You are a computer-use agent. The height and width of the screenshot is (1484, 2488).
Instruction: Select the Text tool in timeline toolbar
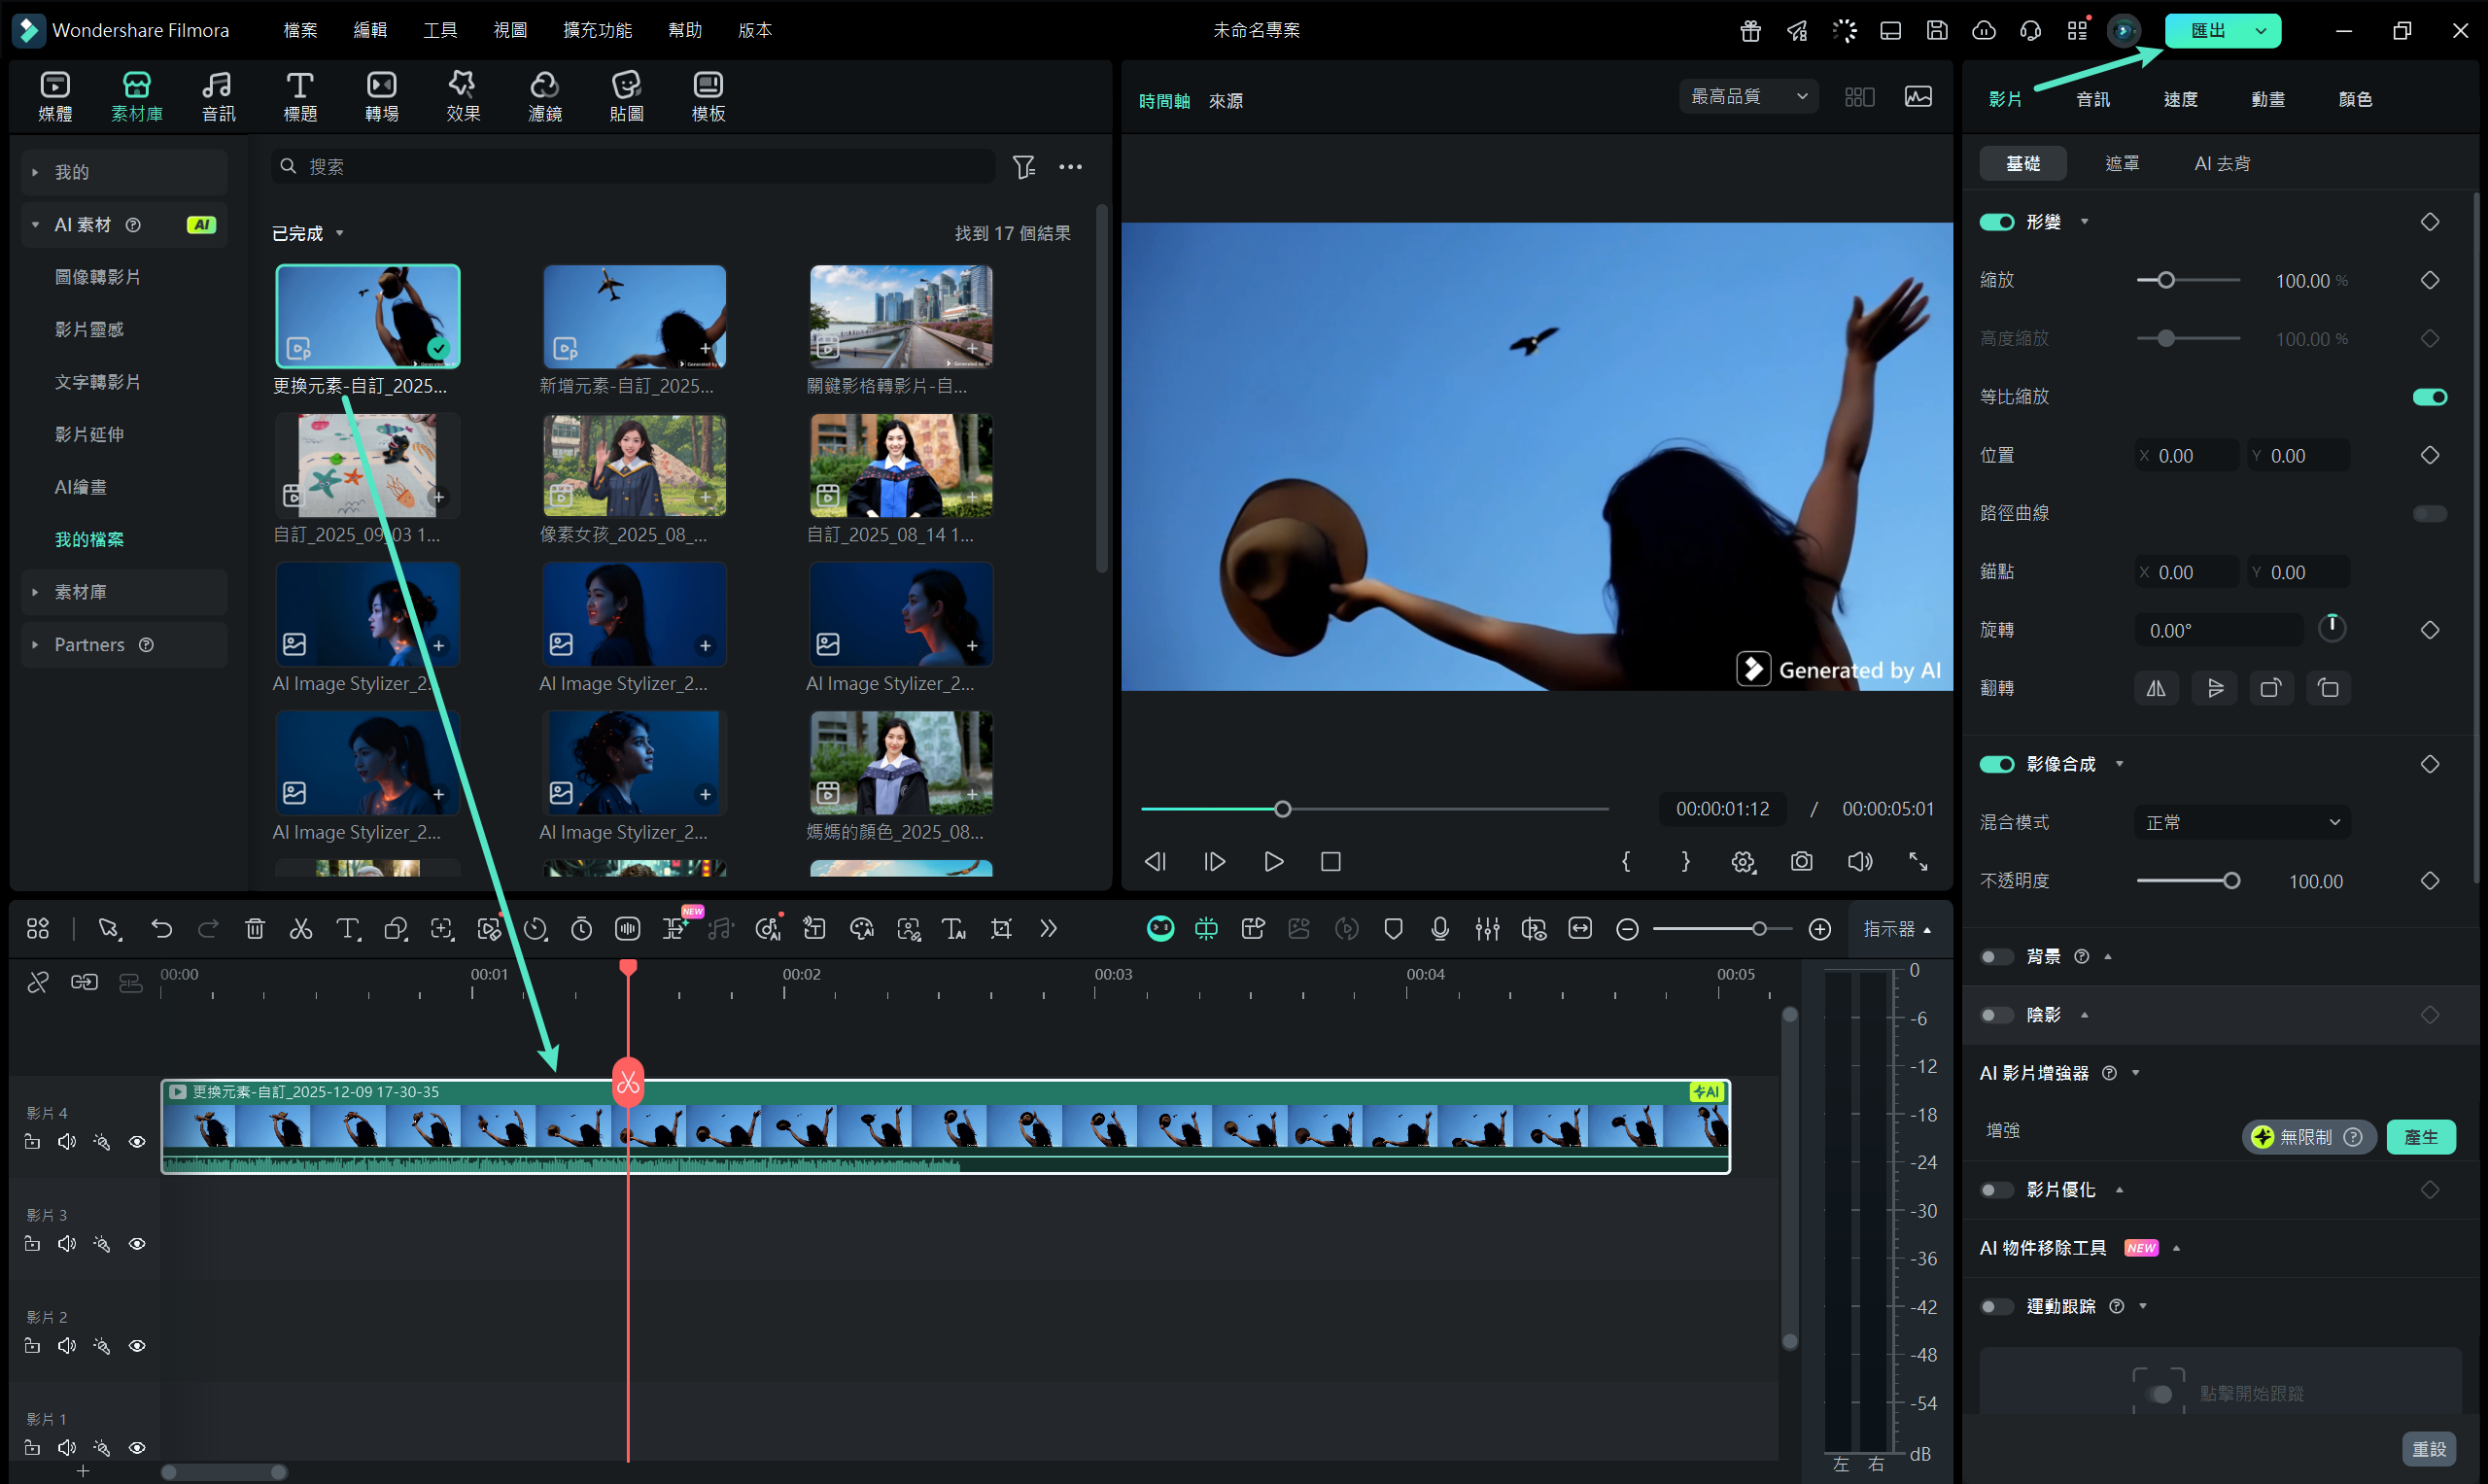click(x=347, y=929)
